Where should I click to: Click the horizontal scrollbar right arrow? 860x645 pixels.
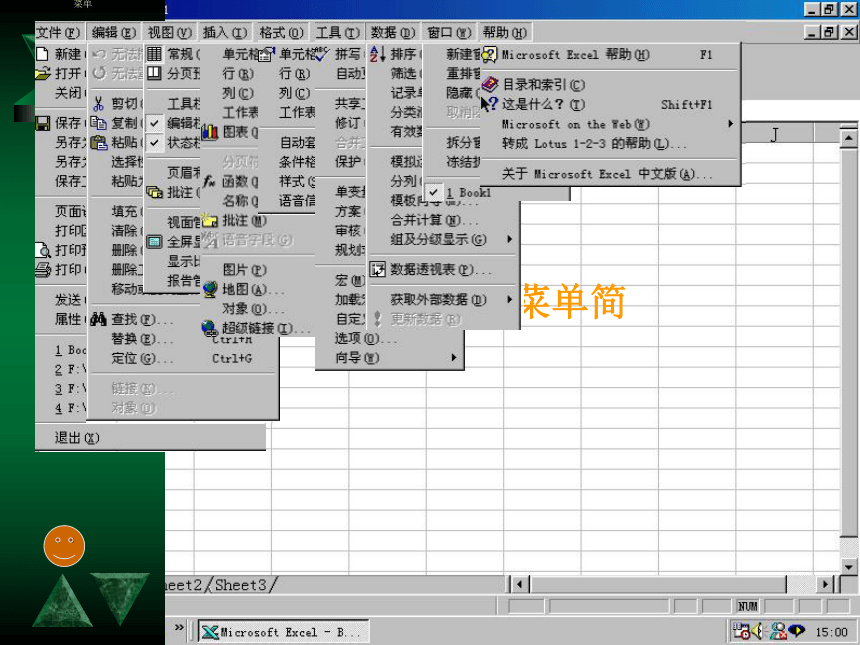click(824, 585)
